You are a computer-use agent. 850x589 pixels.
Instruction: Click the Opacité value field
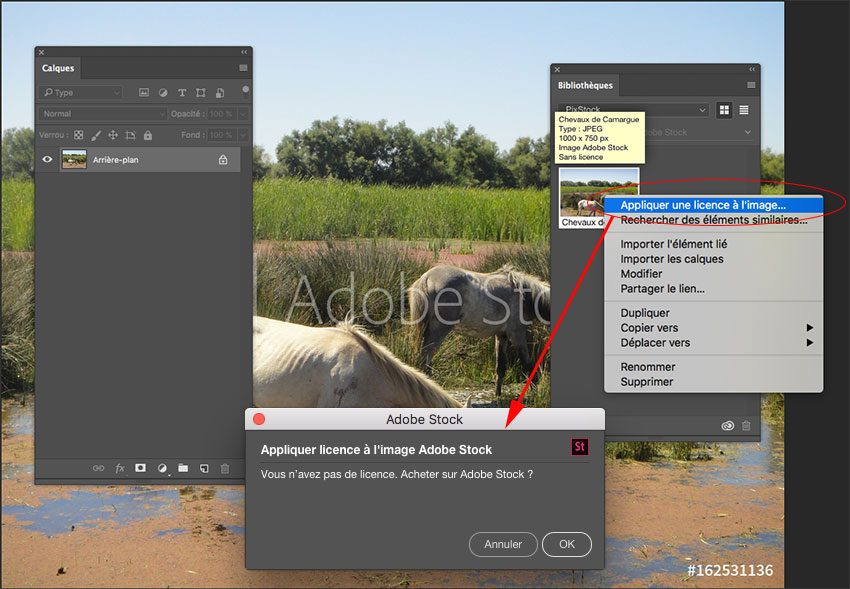point(222,114)
